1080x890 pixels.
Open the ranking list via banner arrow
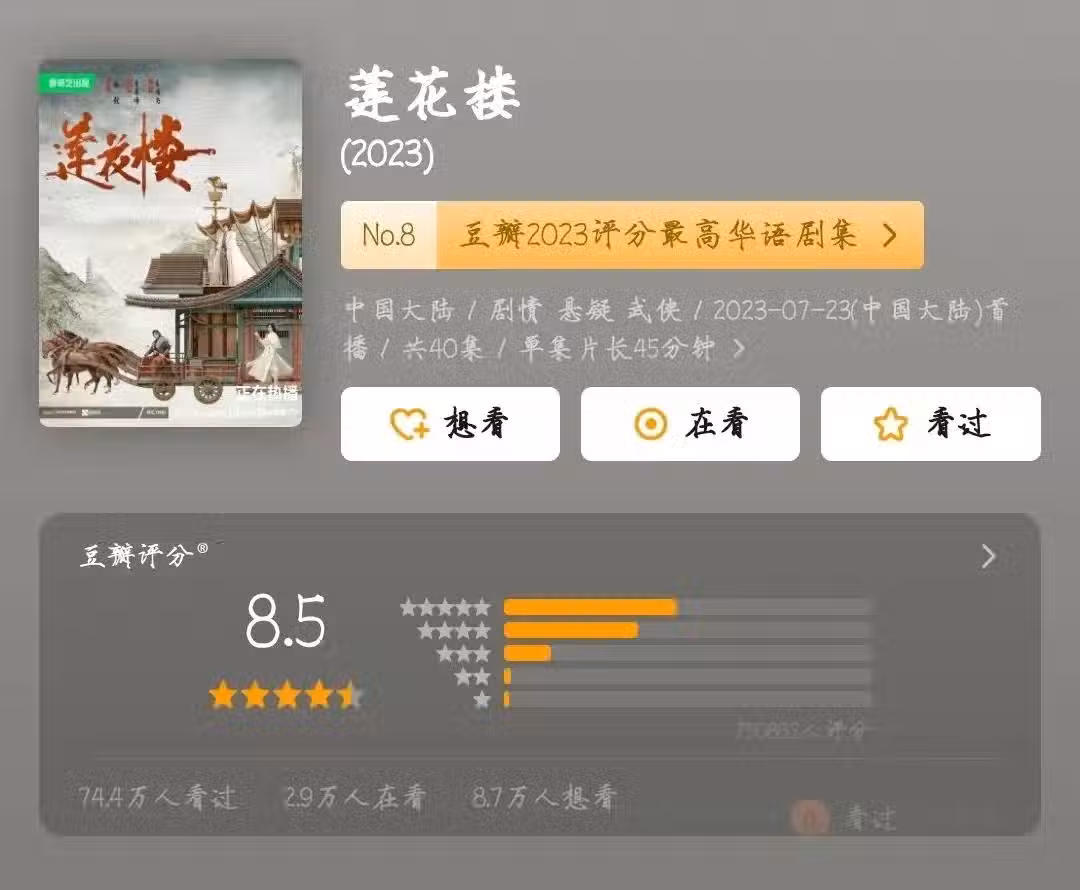890,236
